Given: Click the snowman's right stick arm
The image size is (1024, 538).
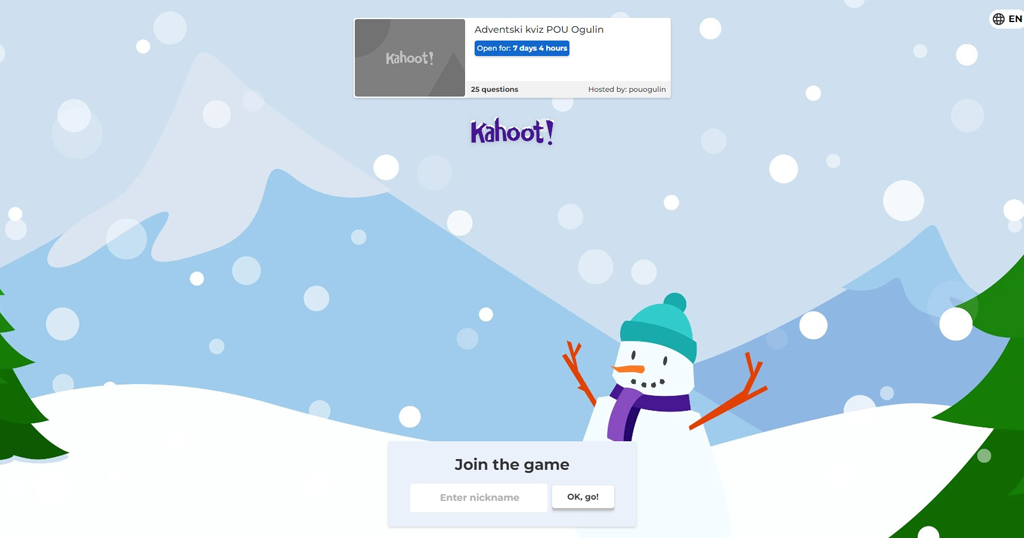Looking at the screenshot, I should click(729, 391).
